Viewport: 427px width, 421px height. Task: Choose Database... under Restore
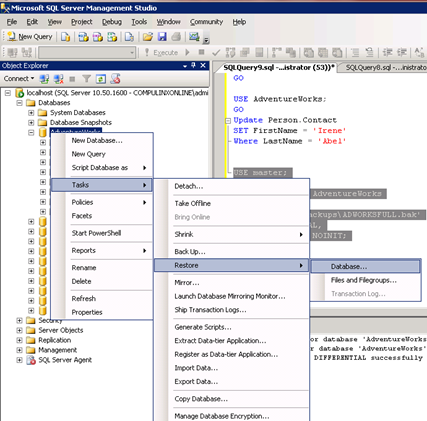coord(365,267)
